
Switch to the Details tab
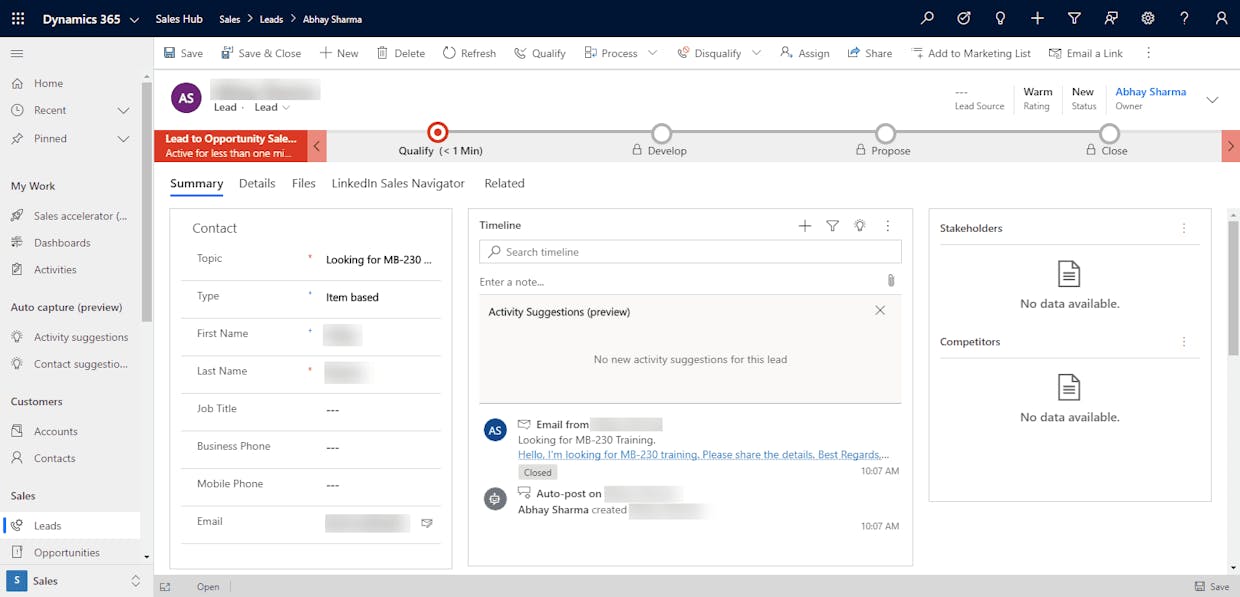pos(257,183)
